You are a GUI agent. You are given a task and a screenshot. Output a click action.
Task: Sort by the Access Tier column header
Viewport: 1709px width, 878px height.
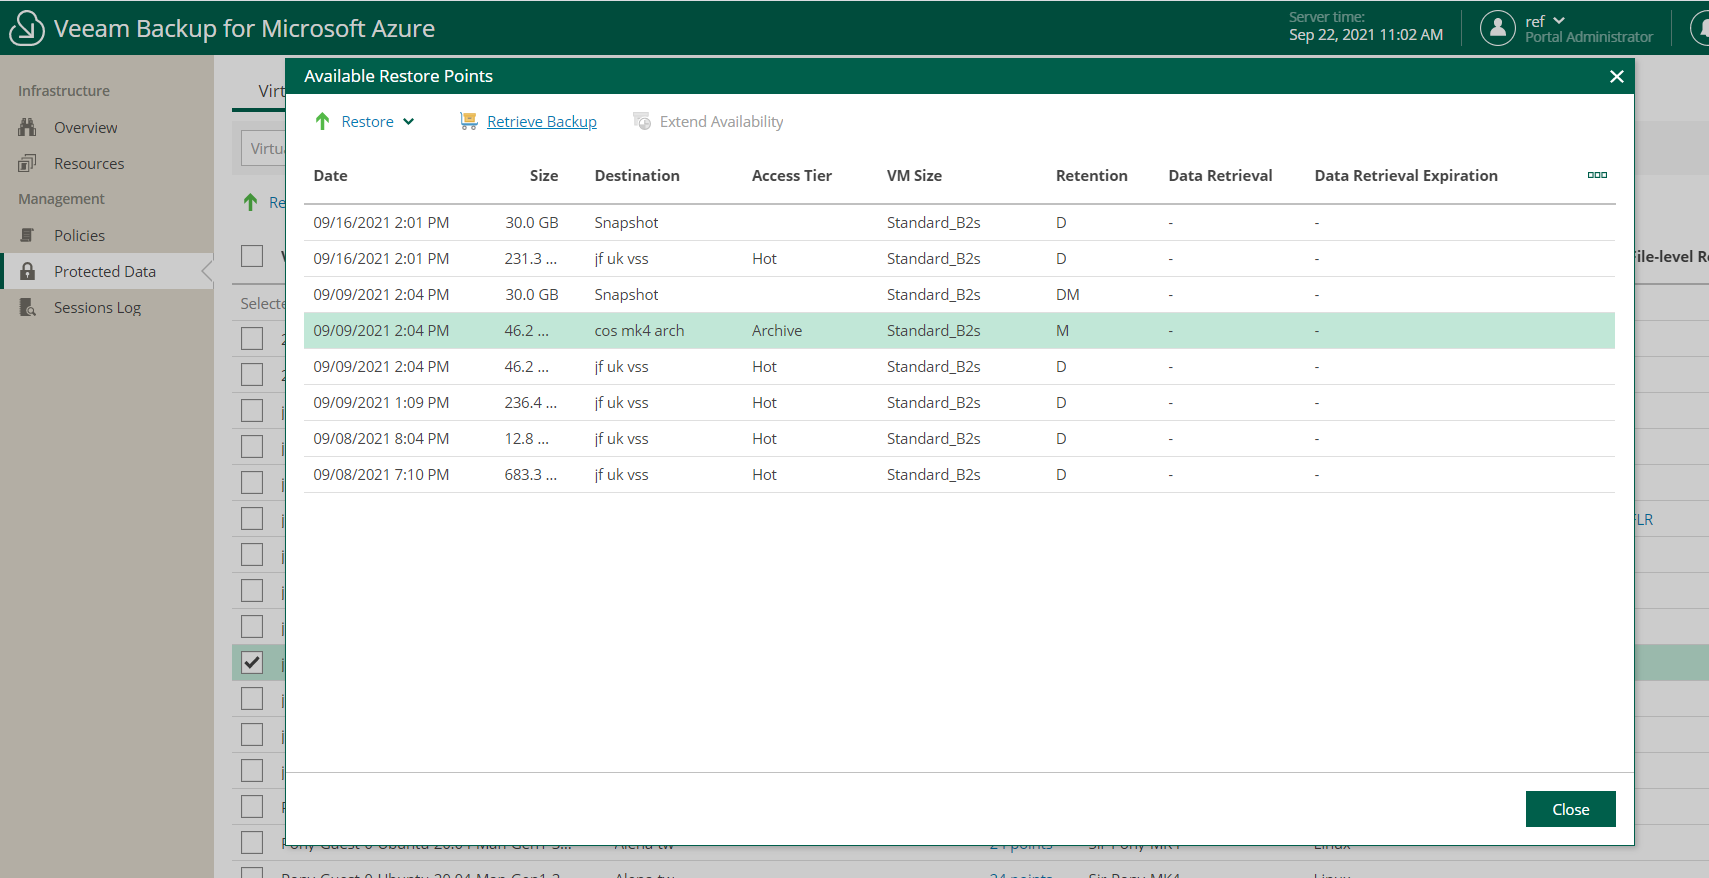792,175
